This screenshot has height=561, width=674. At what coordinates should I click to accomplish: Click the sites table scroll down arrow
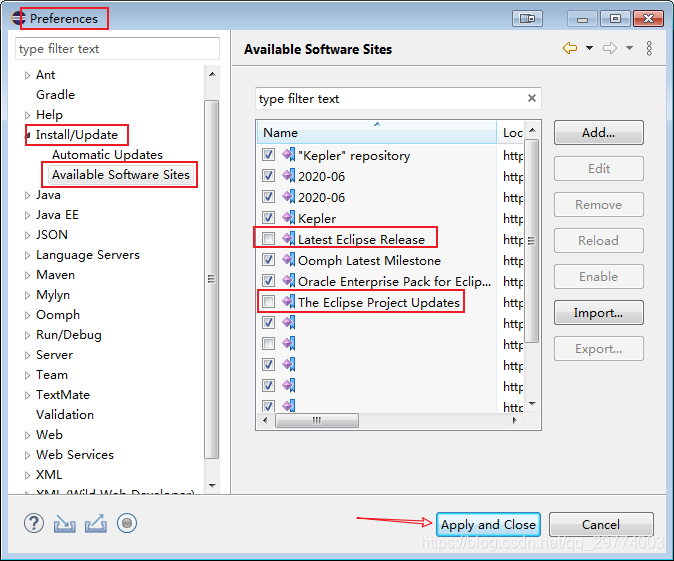pyautogui.click(x=532, y=404)
